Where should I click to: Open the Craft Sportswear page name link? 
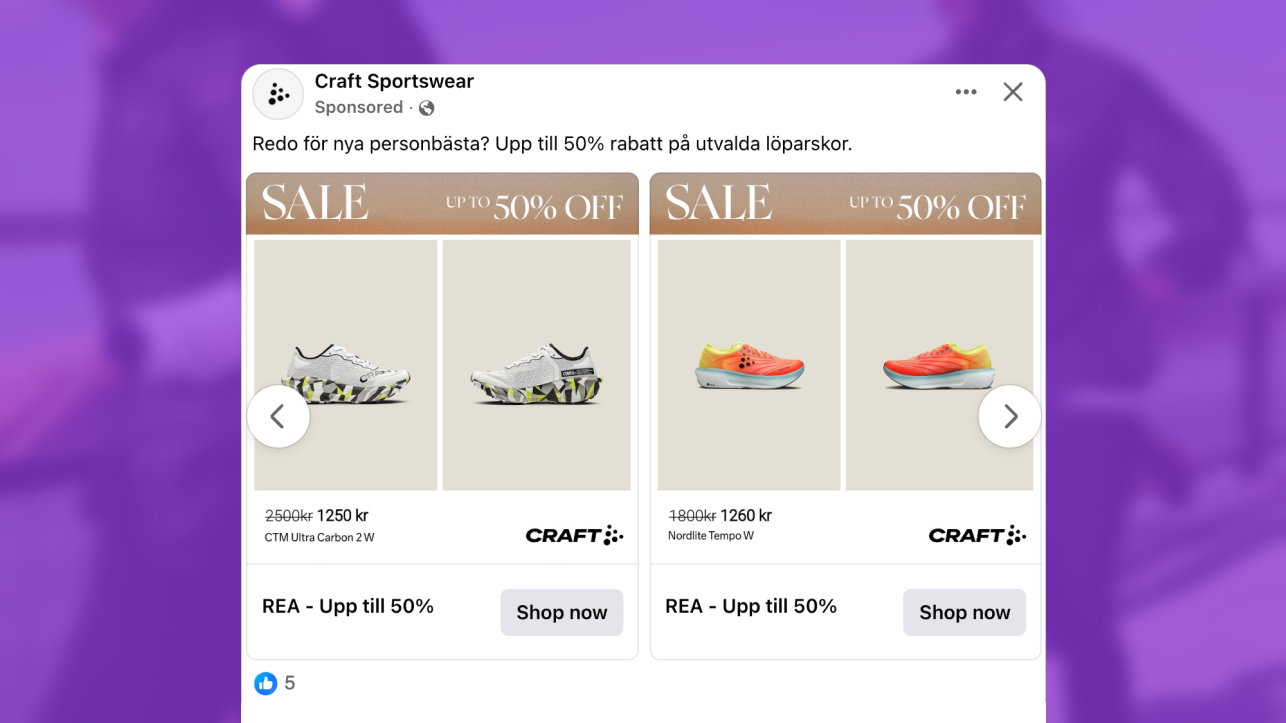(394, 81)
